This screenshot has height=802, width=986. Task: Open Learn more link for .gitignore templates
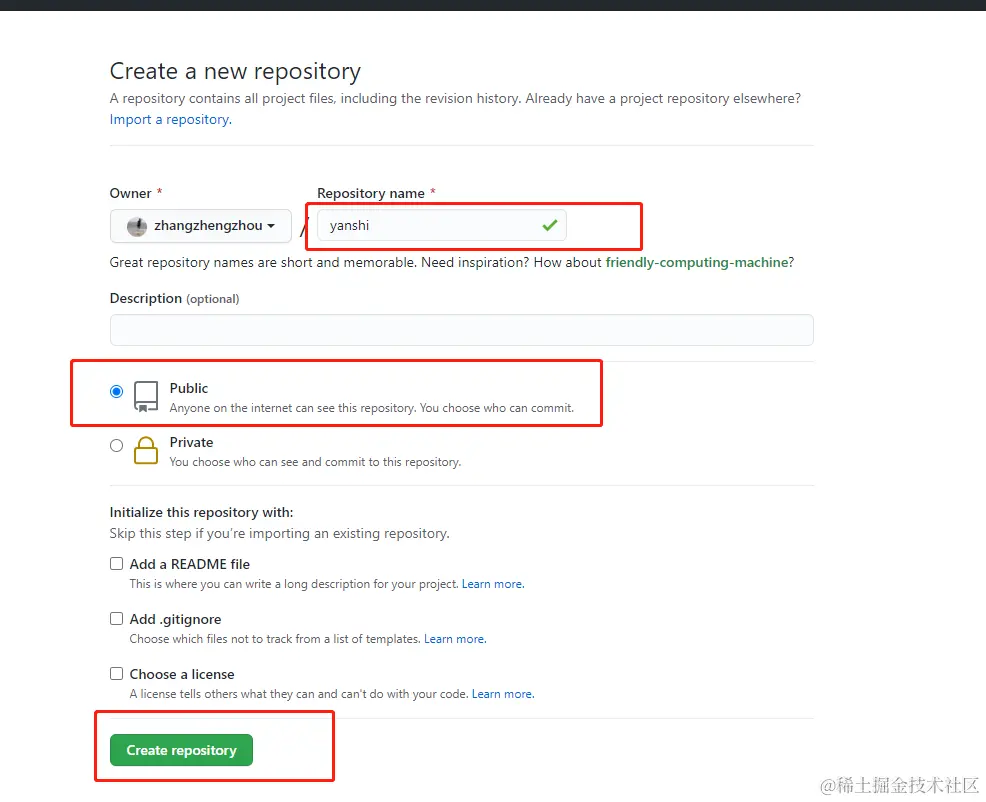click(x=454, y=639)
